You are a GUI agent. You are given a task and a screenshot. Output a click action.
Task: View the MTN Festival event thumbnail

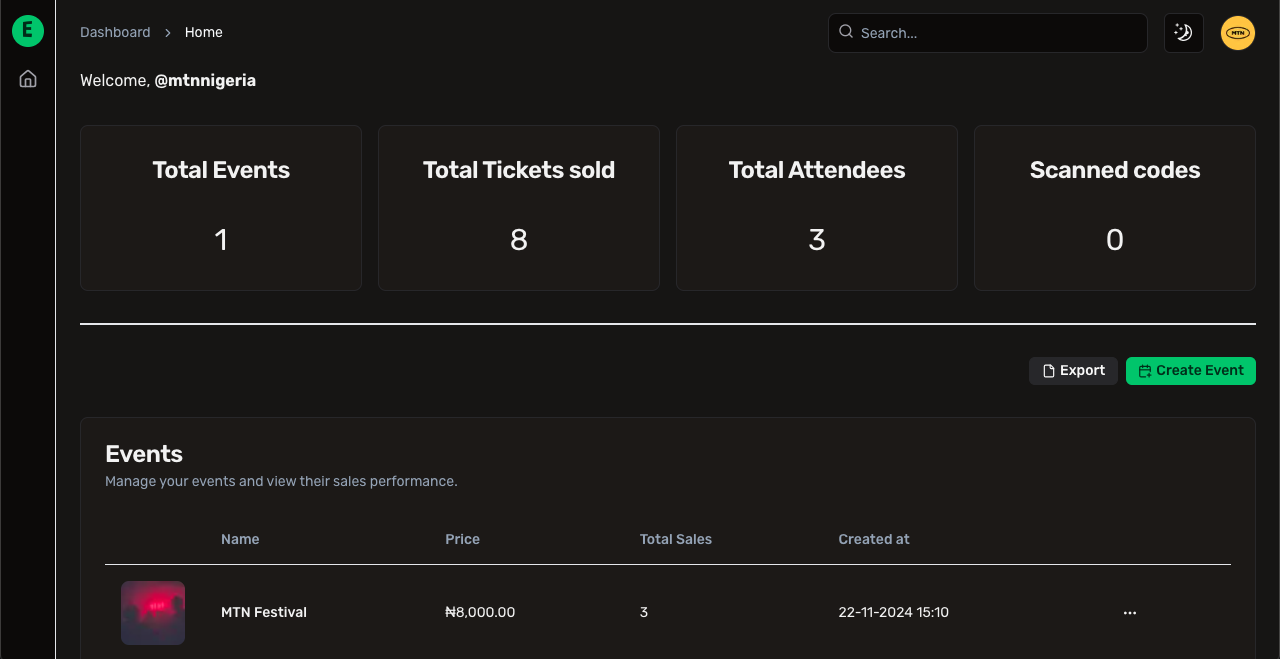(152, 612)
